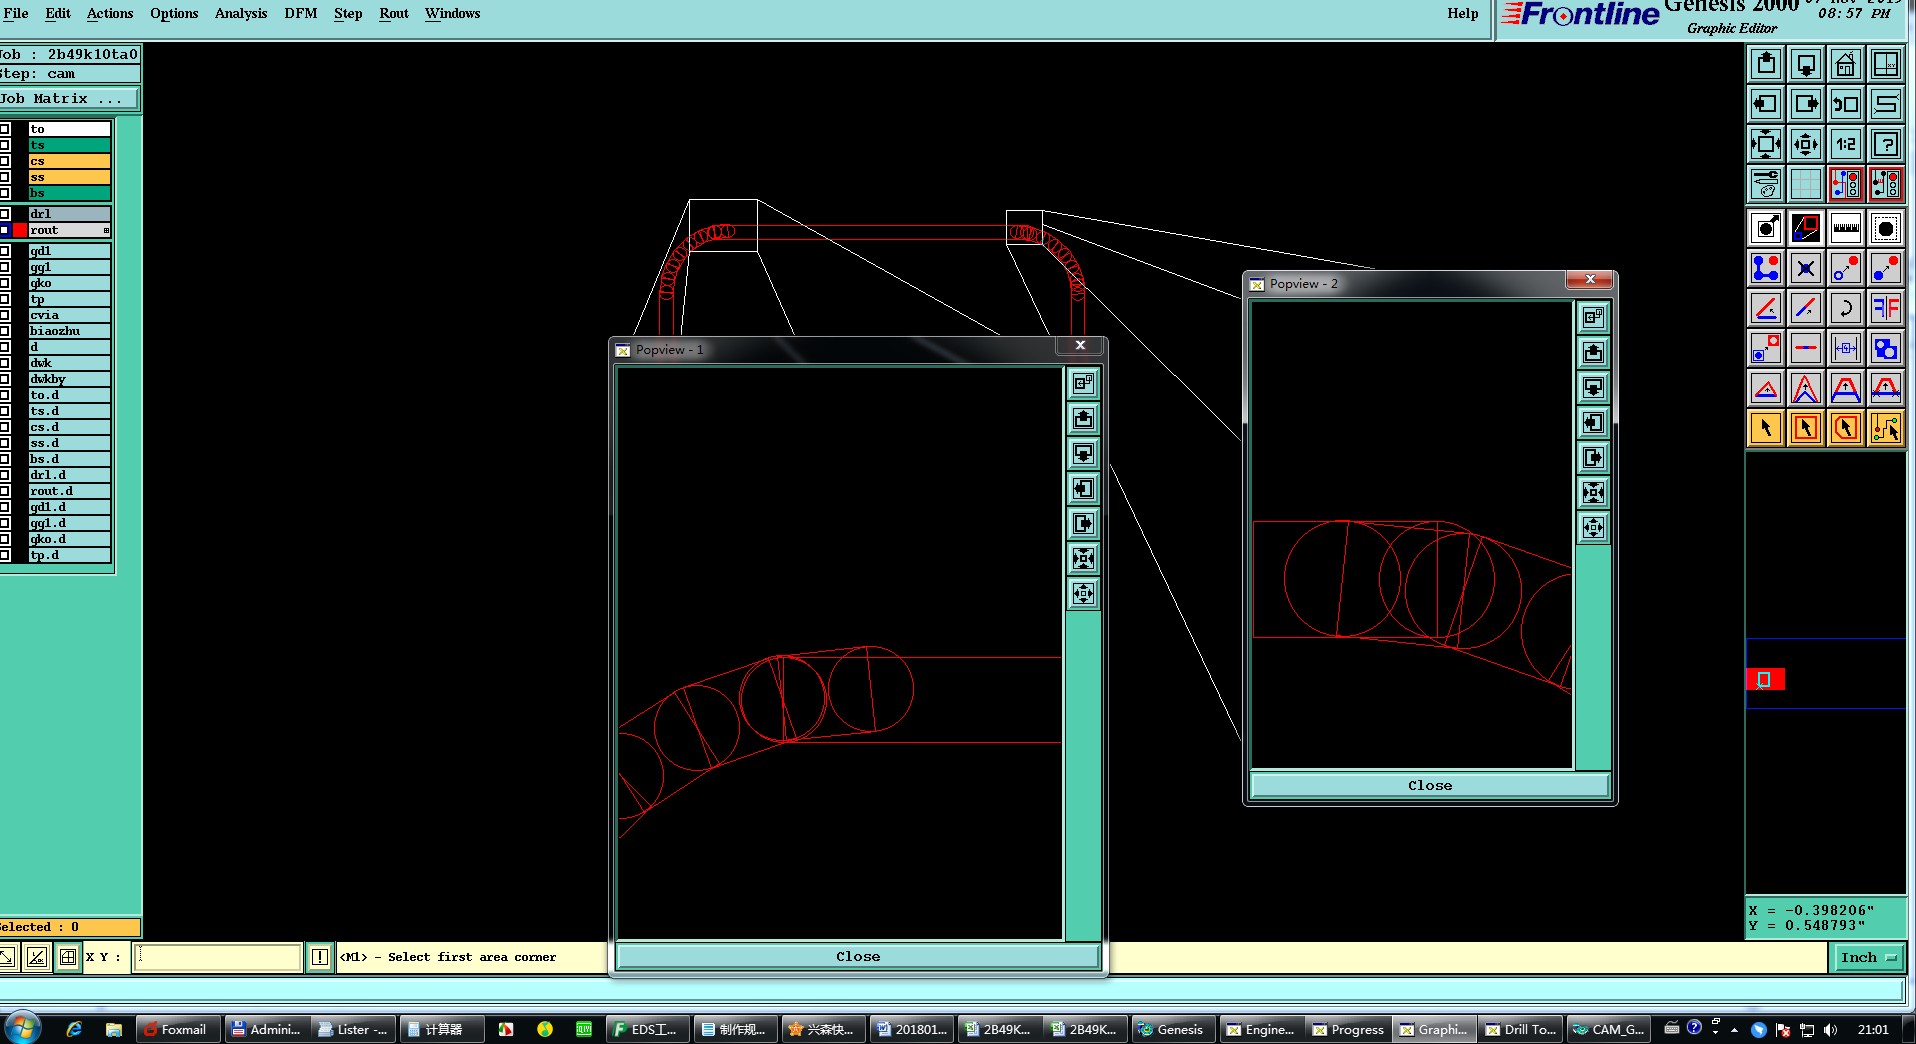
Task: Toggle the checkbox for layer drl
Action: 5,214
